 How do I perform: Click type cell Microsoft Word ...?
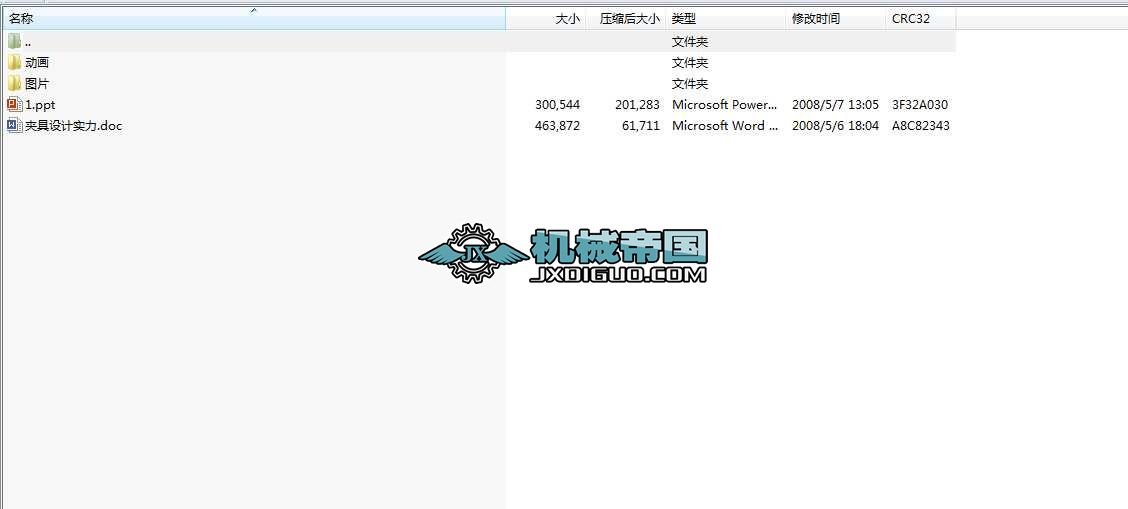[x=725, y=125]
